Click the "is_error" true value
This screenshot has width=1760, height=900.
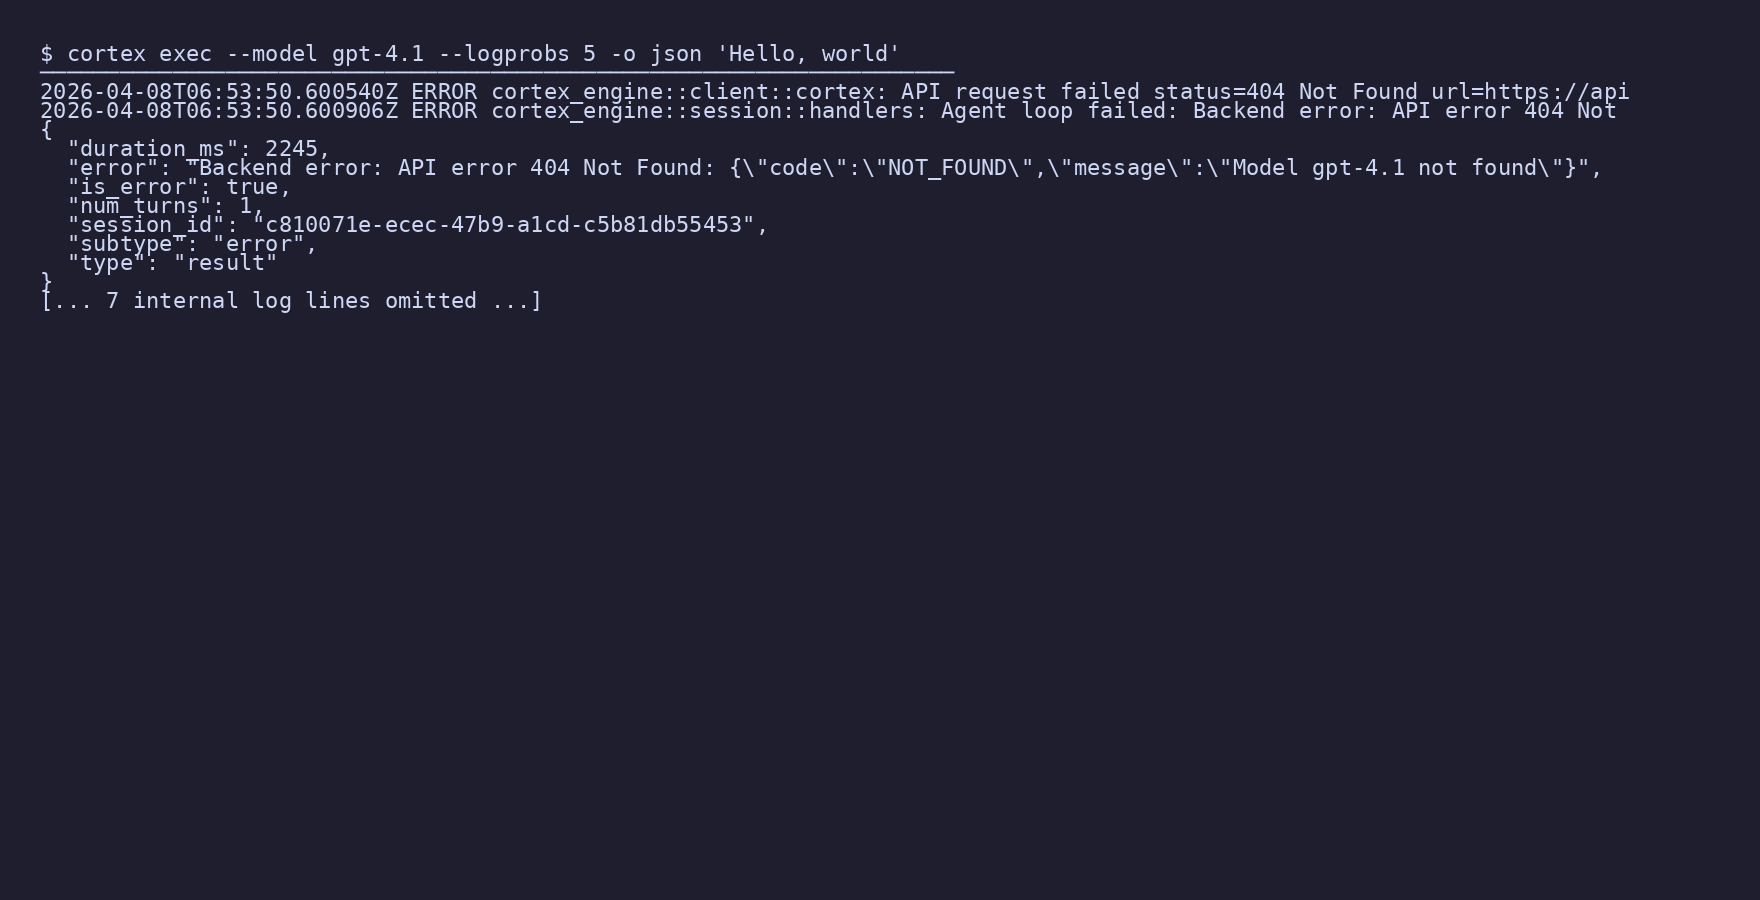(x=252, y=187)
